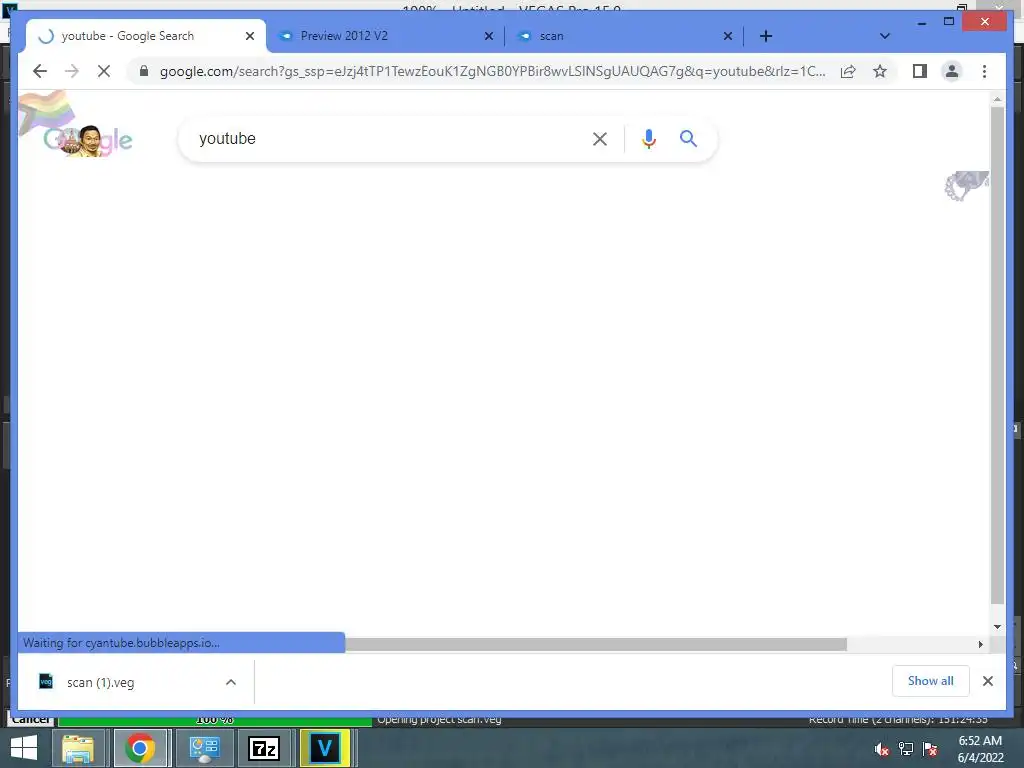Submit search with magnifier icon
The height and width of the screenshot is (768, 1024).
click(688, 138)
